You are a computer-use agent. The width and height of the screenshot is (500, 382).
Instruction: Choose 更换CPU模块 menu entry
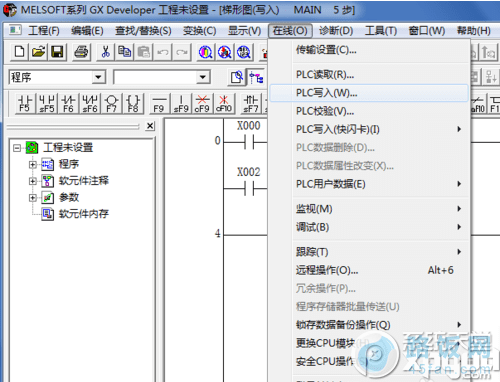(x=369, y=343)
